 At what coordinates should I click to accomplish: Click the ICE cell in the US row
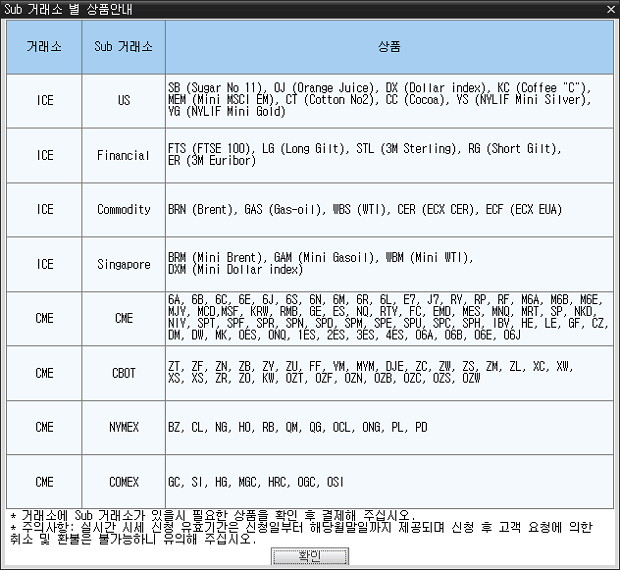[x=44, y=101]
